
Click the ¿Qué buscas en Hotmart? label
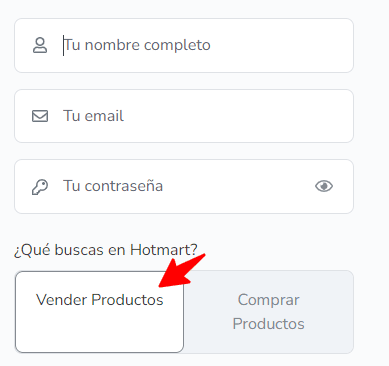click(x=106, y=250)
